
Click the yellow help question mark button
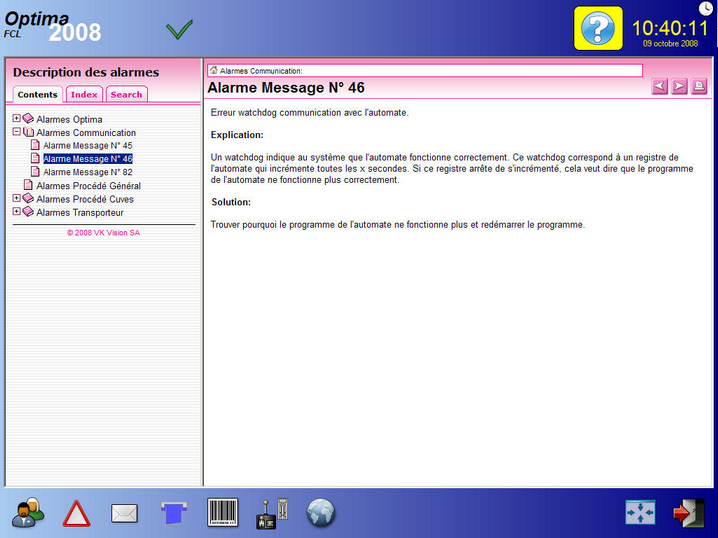click(597, 28)
